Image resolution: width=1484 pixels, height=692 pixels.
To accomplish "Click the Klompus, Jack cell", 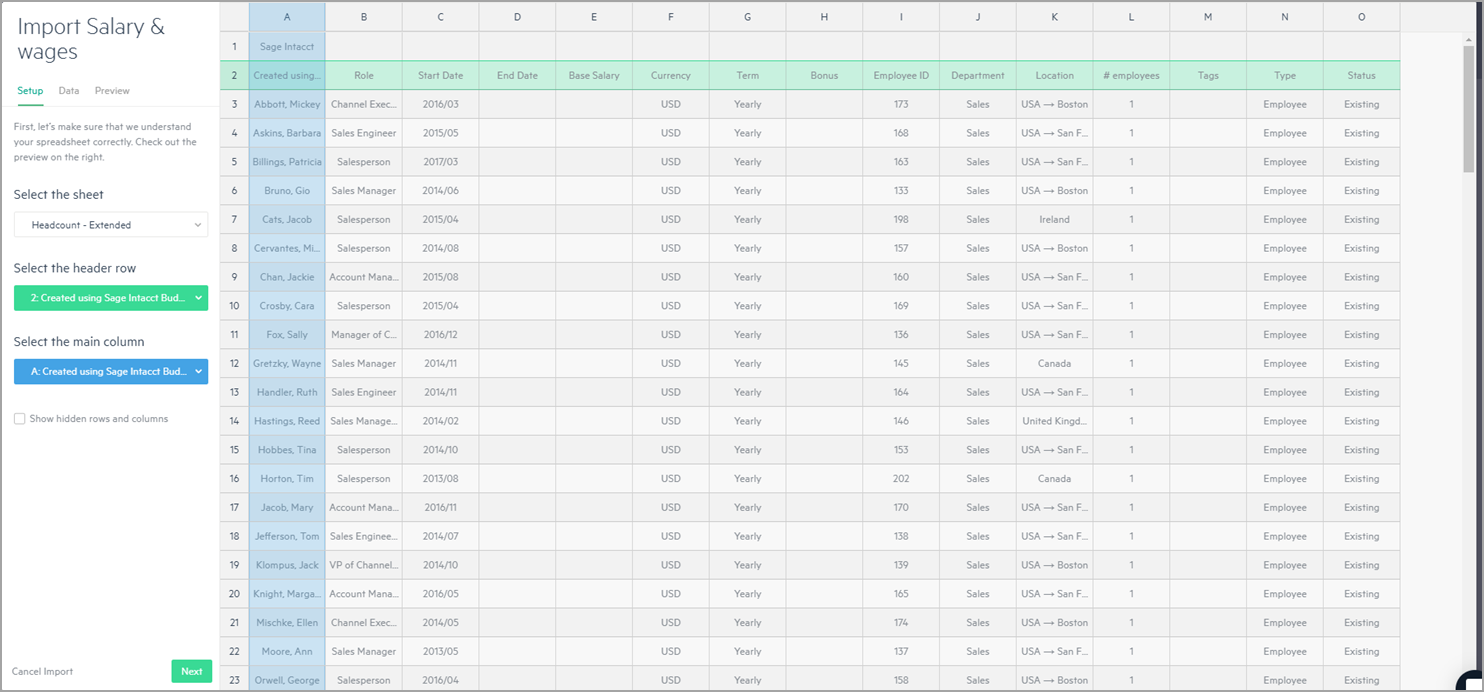I will click(287, 565).
